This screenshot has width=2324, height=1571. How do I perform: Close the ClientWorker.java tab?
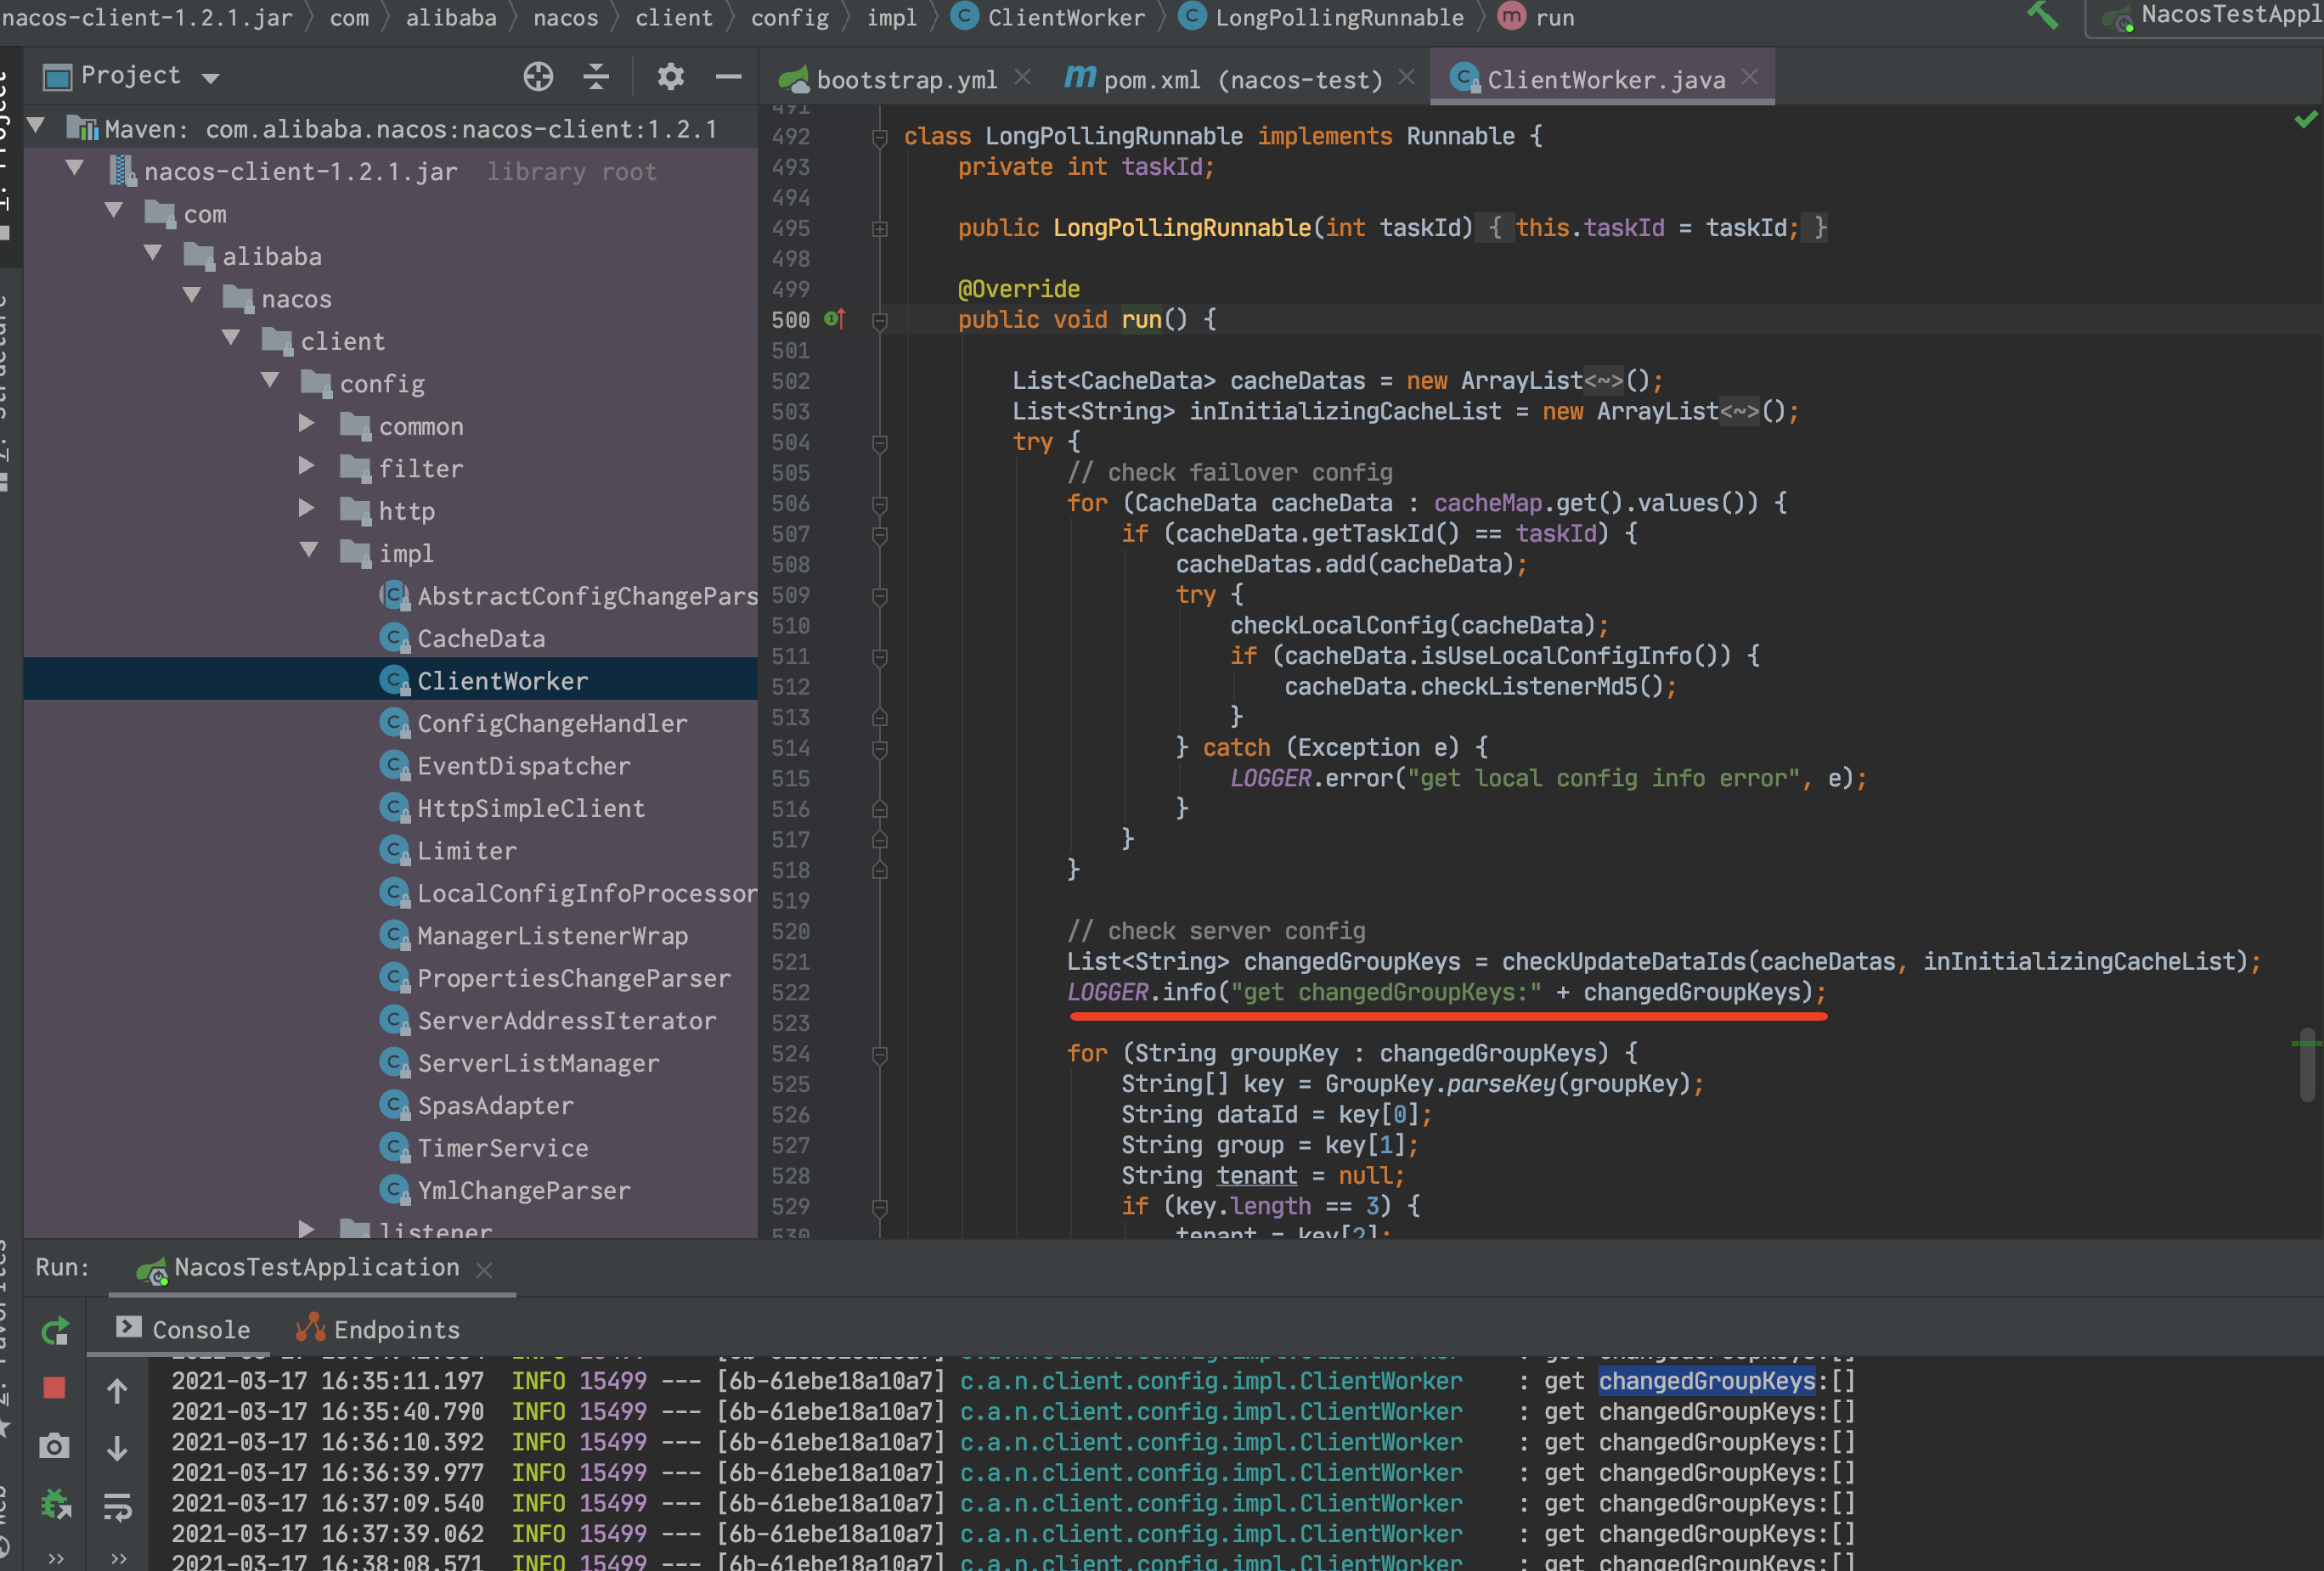tap(1749, 77)
